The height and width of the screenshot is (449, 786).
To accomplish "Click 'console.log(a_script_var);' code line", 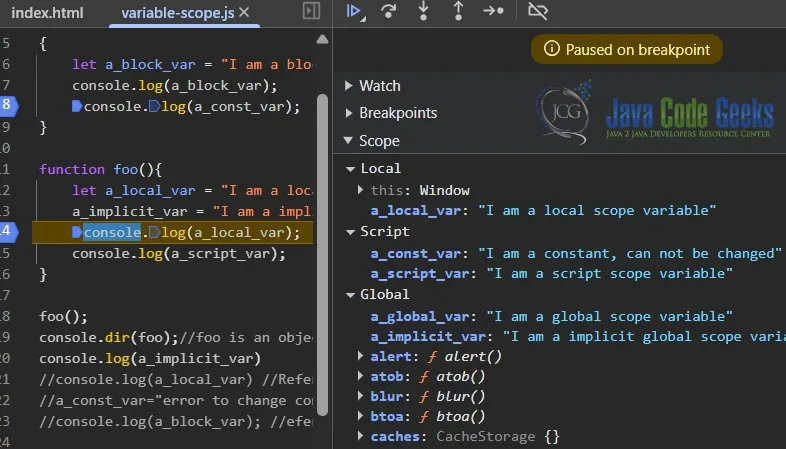I will (179, 254).
